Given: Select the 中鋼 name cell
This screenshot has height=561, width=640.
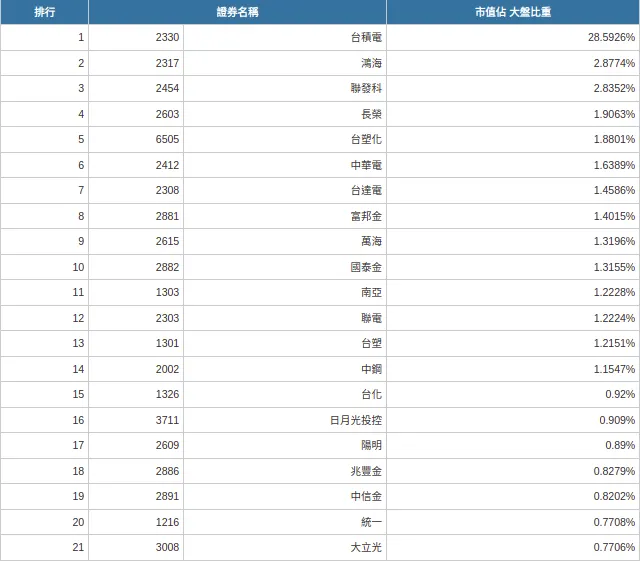Looking at the screenshot, I should [x=285, y=369].
